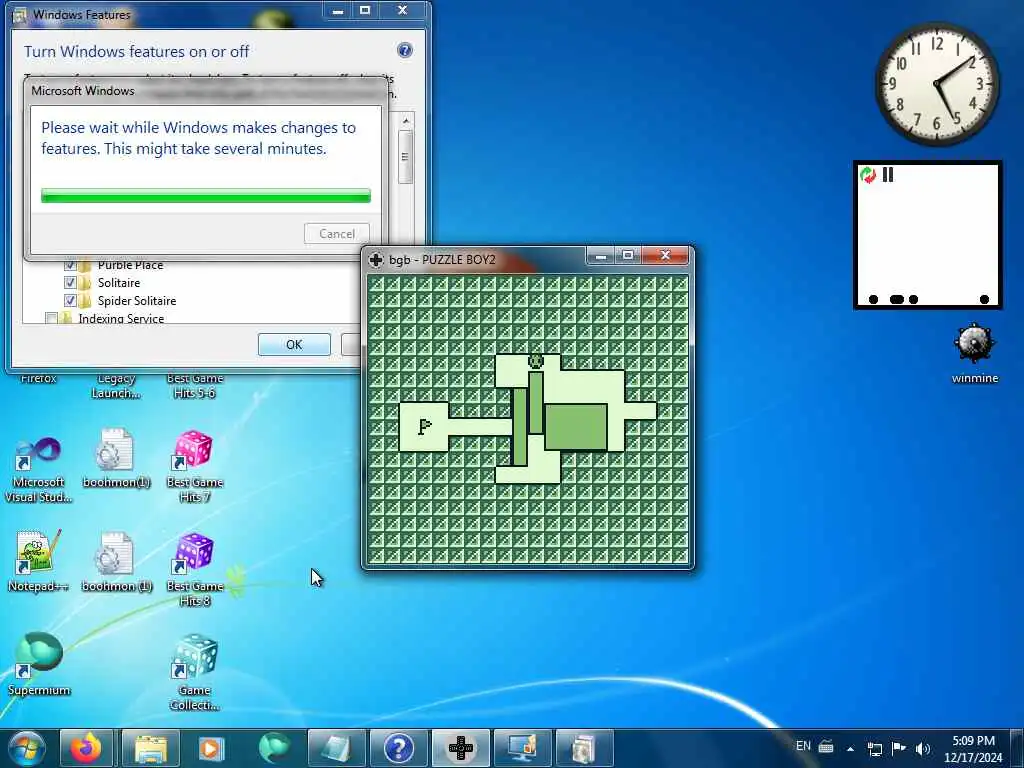
Task: Cancel the Windows feature changes
Action: click(337, 234)
